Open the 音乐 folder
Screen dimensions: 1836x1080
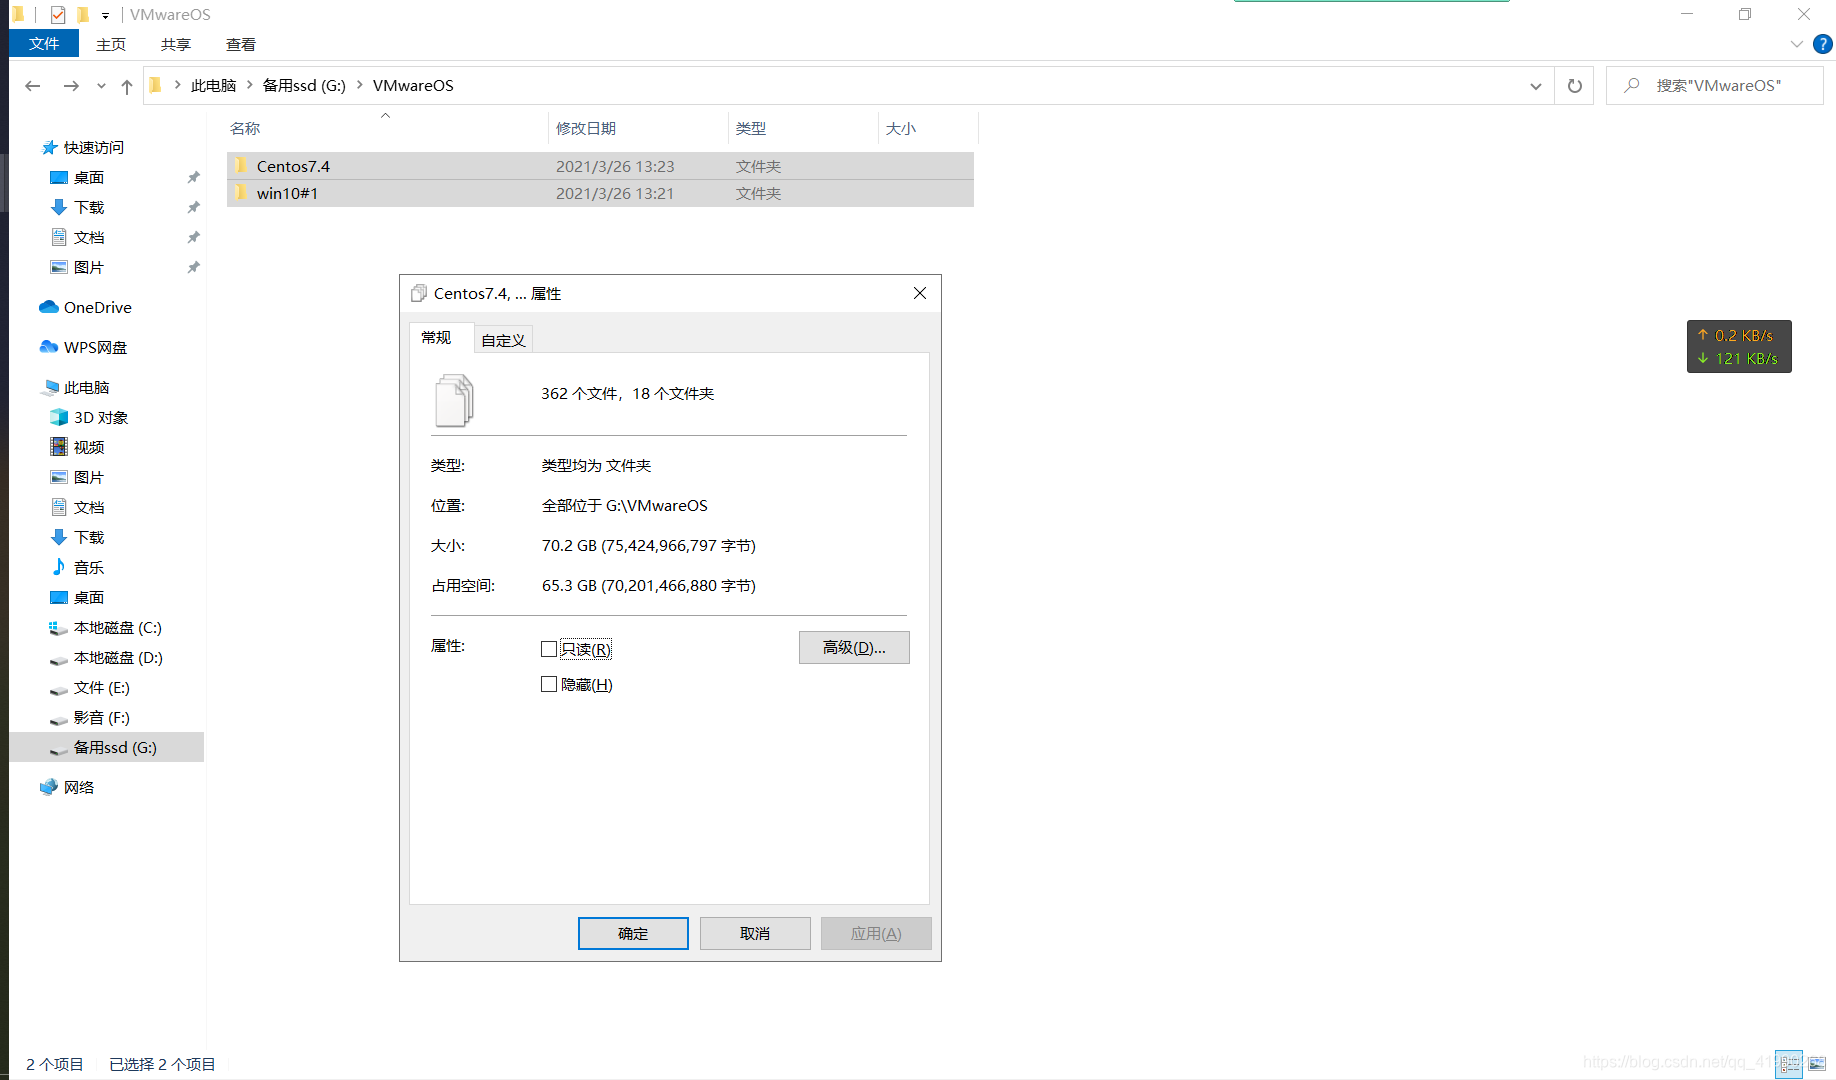pyautogui.click(x=89, y=567)
